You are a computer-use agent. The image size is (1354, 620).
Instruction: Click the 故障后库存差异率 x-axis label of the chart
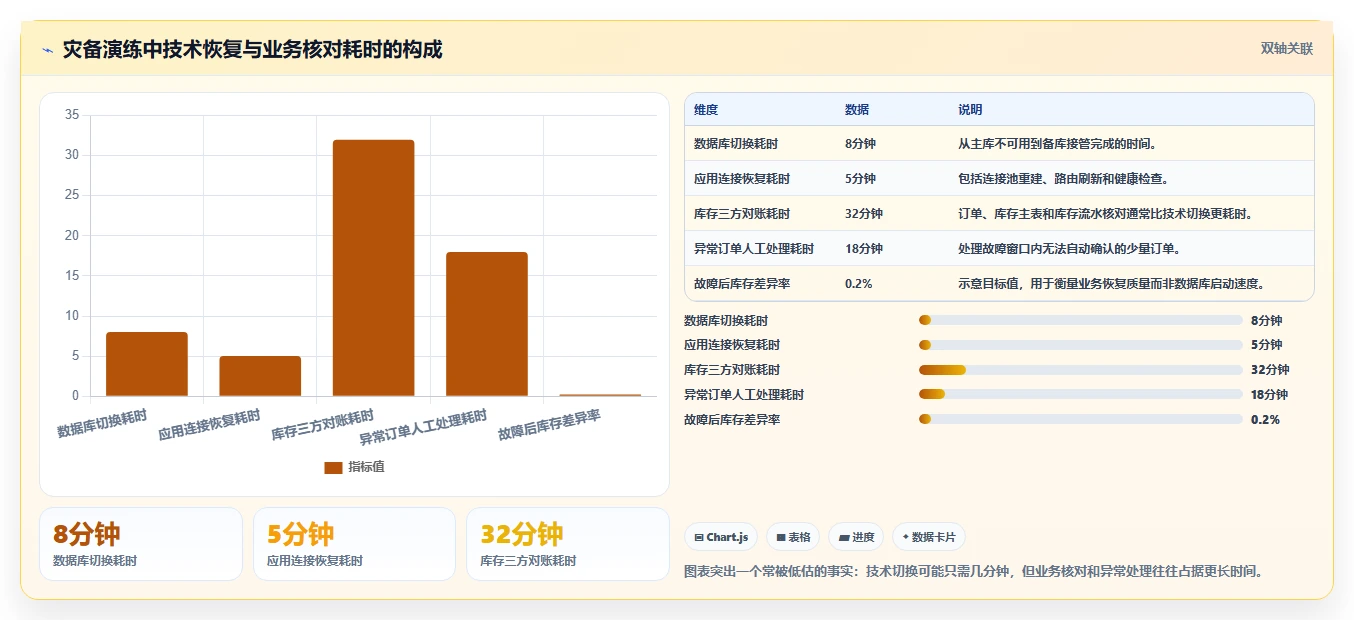550,425
